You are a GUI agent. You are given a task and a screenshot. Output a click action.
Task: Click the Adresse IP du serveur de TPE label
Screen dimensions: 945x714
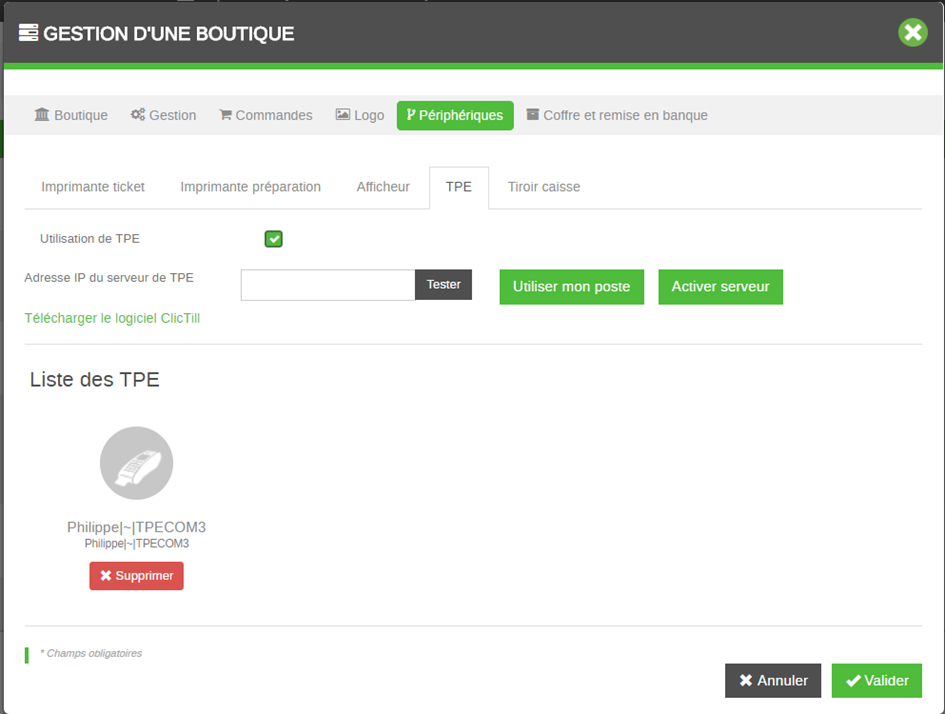click(109, 278)
